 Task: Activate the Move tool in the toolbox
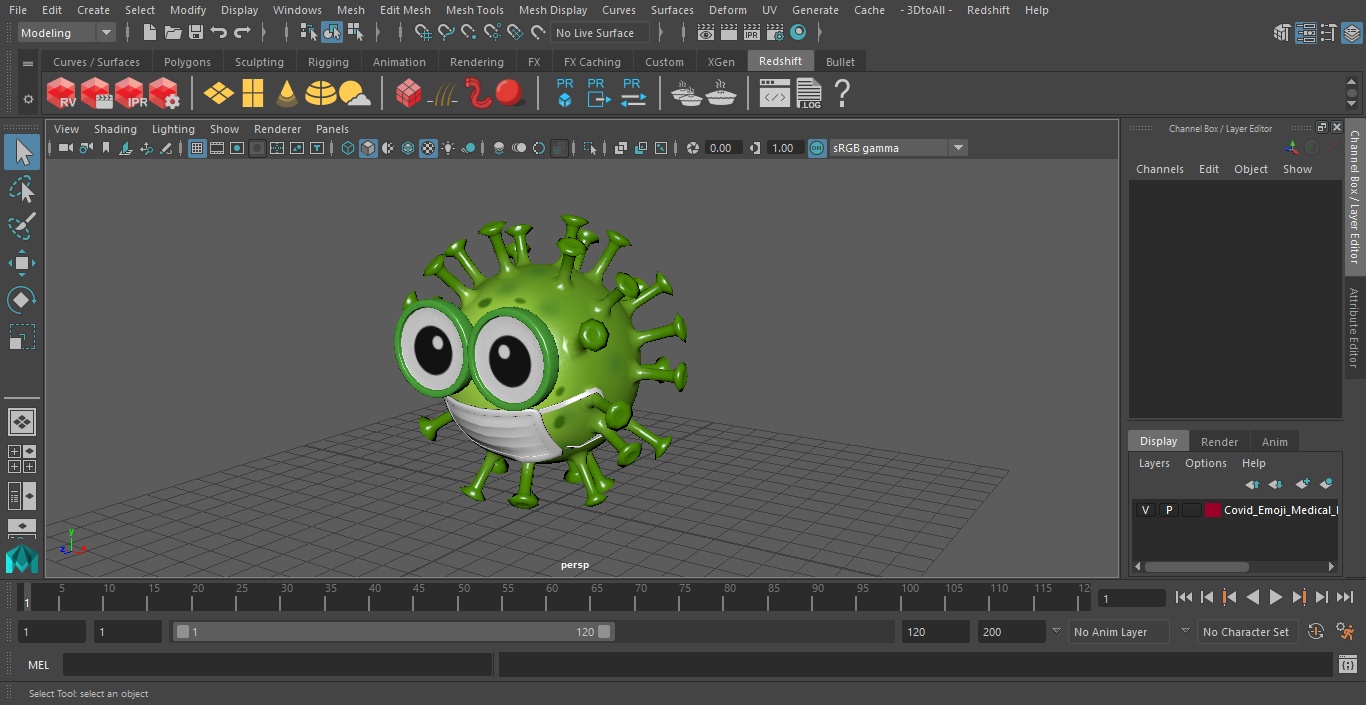tap(22, 263)
